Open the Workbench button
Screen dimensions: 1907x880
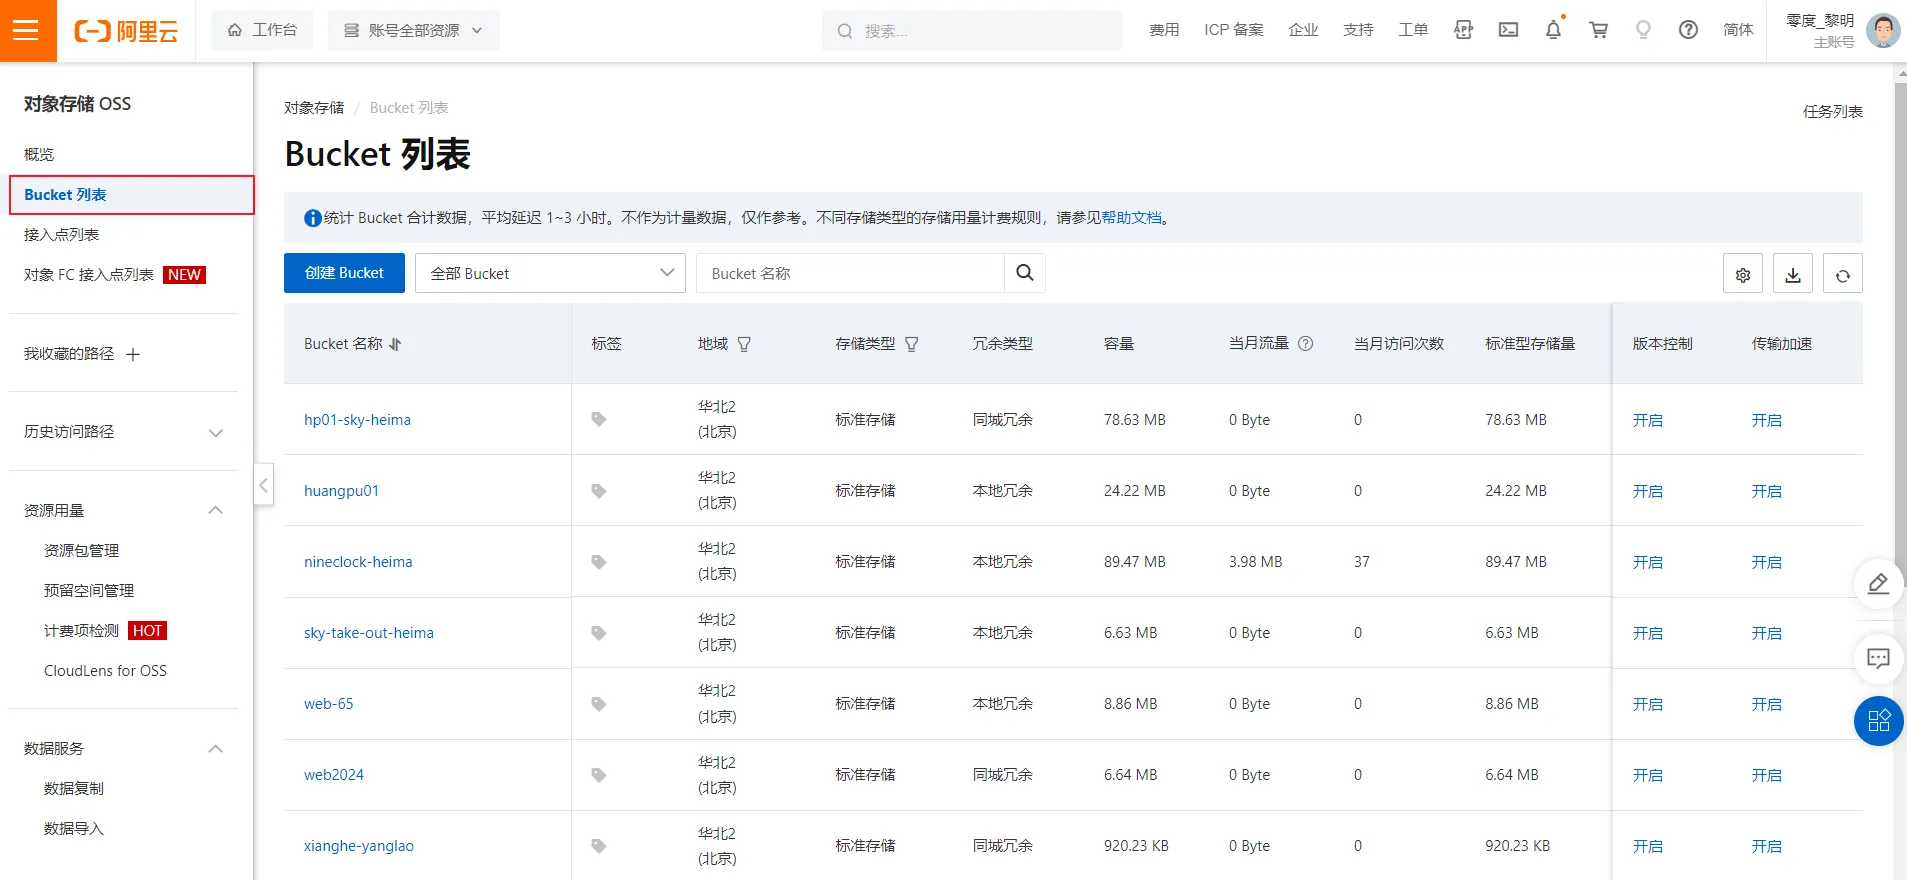(262, 30)
